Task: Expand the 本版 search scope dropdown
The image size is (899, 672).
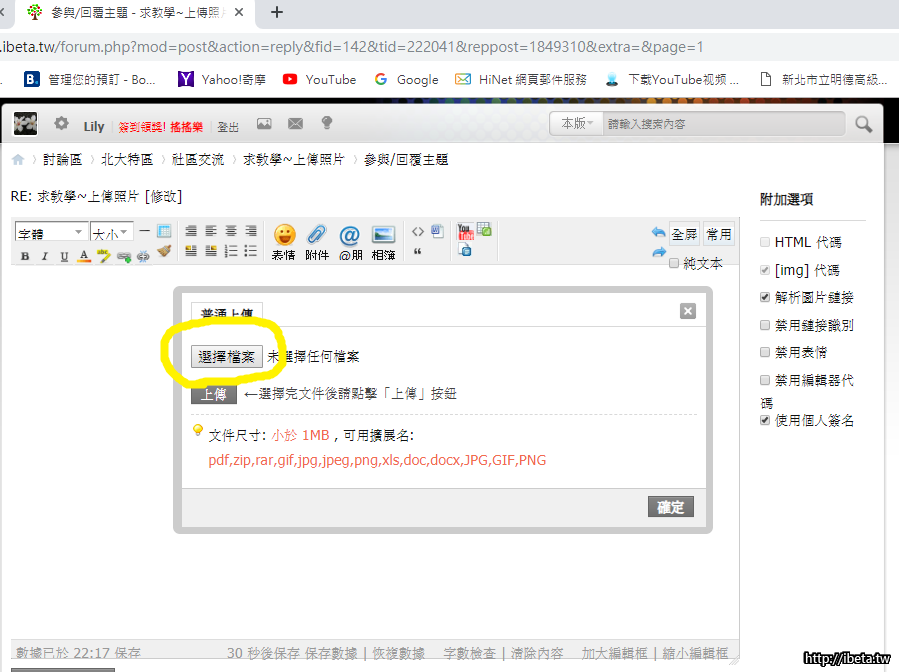Action: [577, 124]
